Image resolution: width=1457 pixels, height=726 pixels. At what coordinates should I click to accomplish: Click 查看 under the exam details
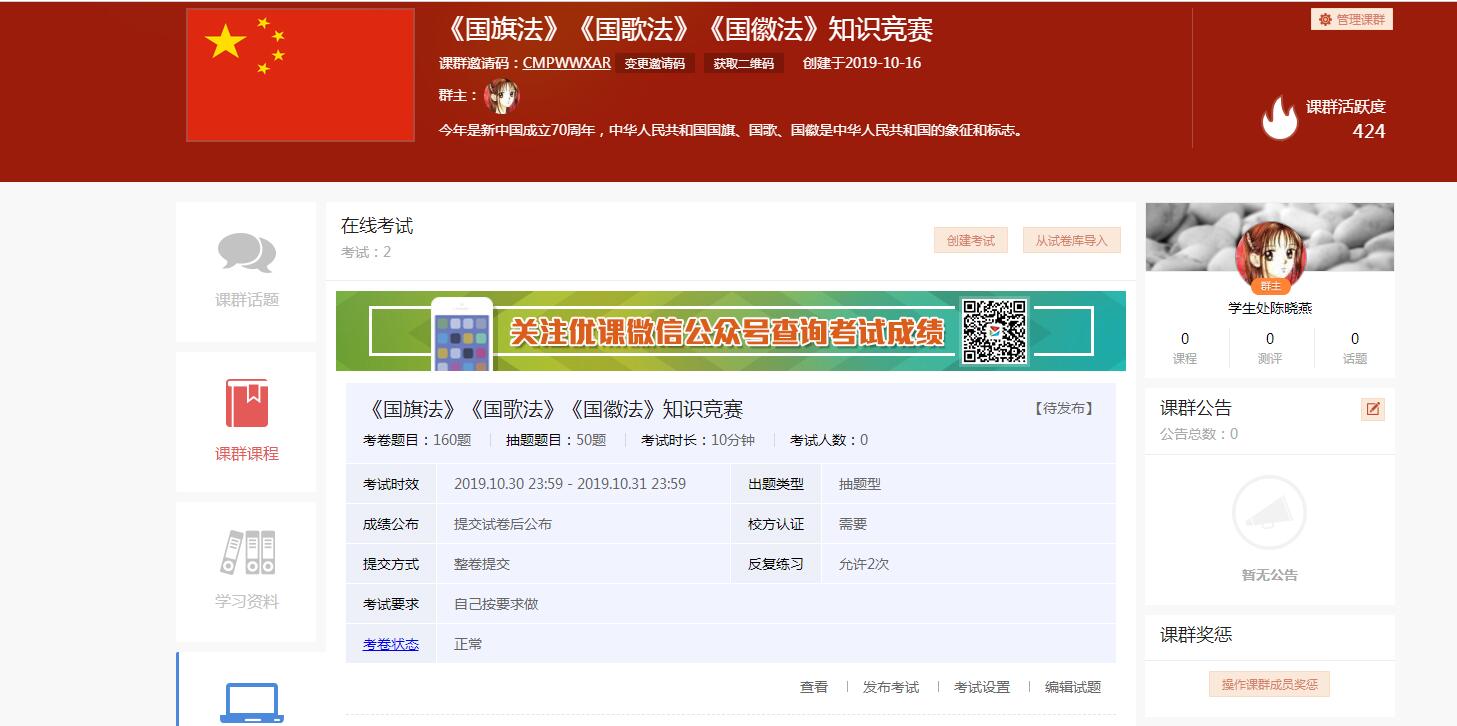point(813,687)
